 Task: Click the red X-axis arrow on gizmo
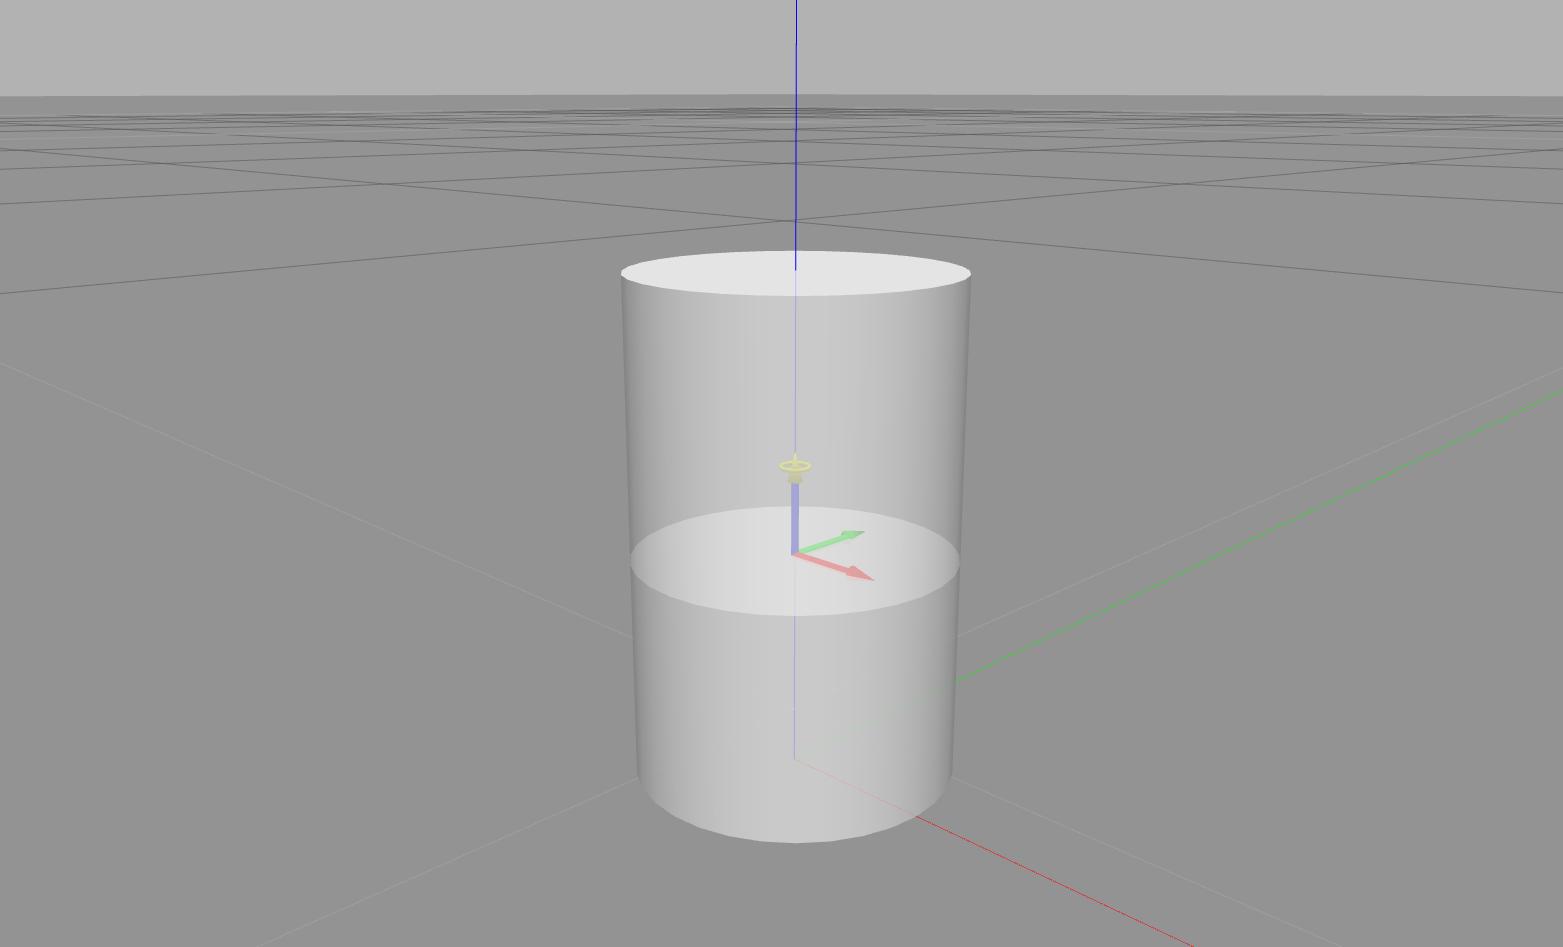[830, 565]
